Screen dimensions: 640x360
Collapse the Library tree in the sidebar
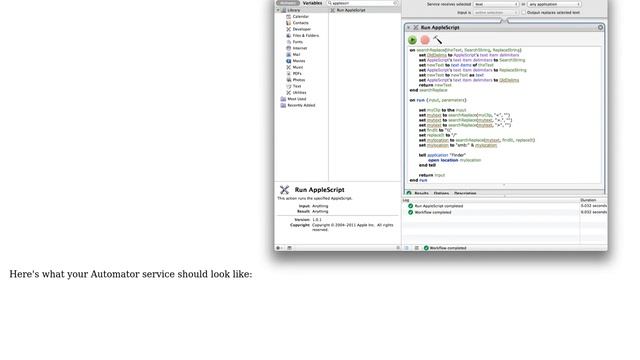(278, 10)
